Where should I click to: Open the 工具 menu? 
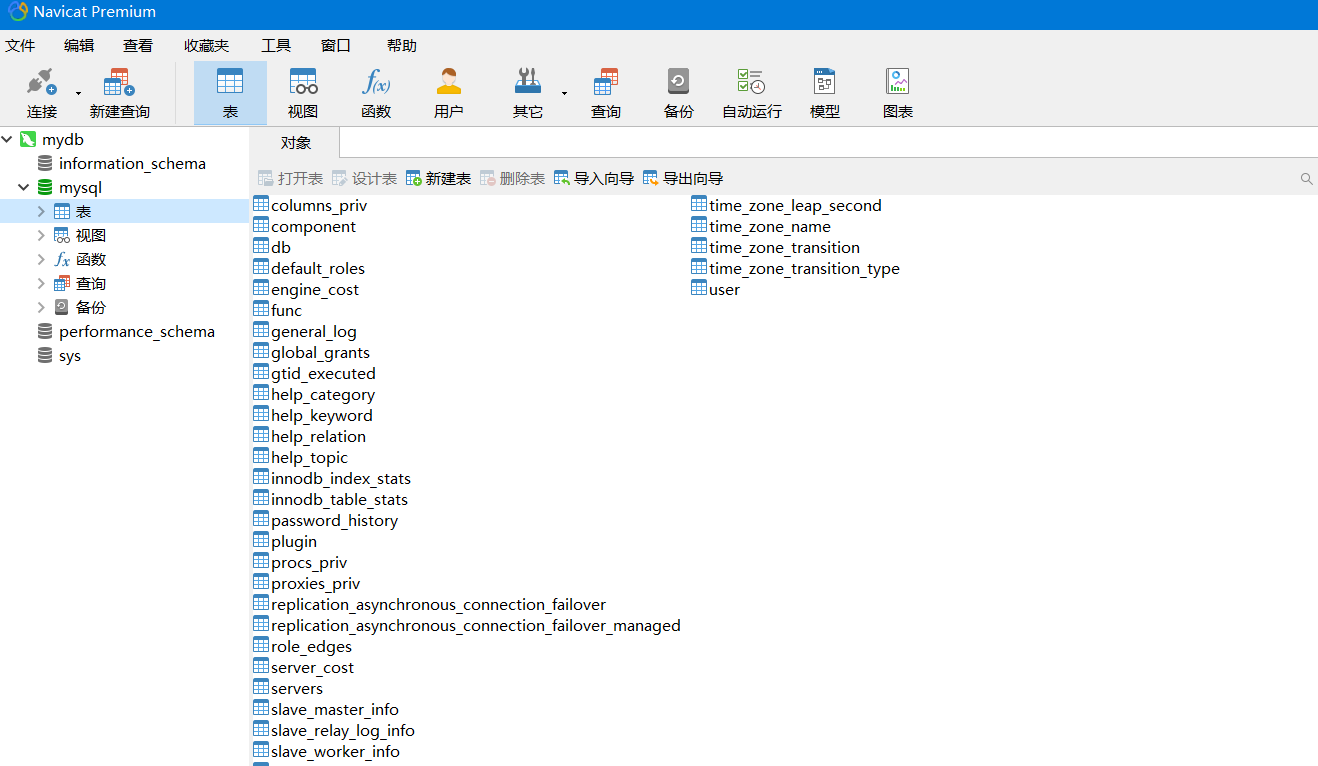click(276, 45)
